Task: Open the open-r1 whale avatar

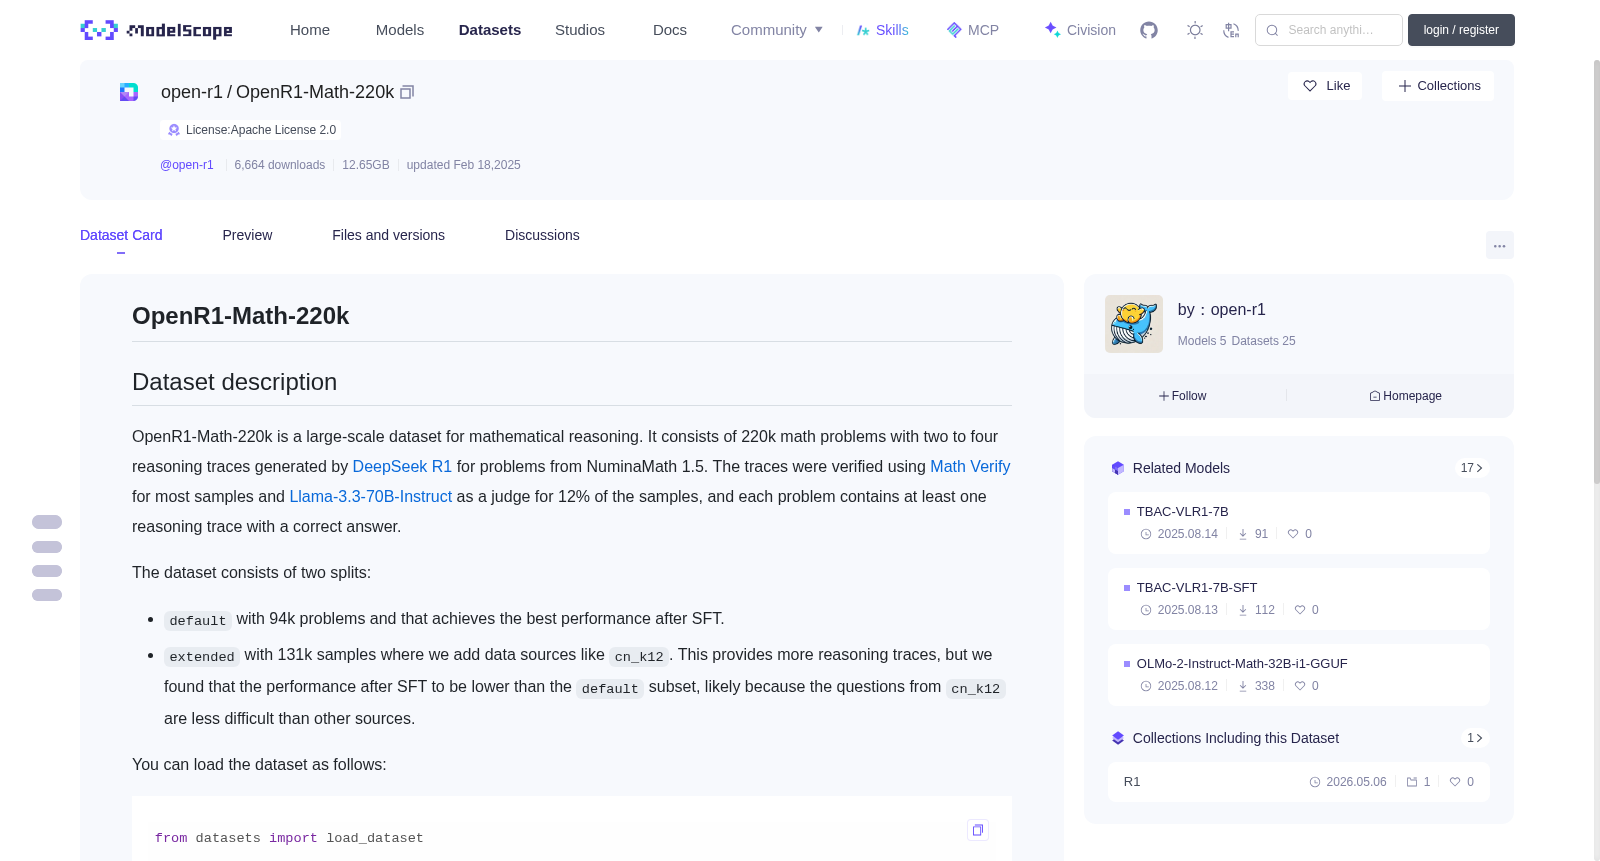Action: point(1134,324)
